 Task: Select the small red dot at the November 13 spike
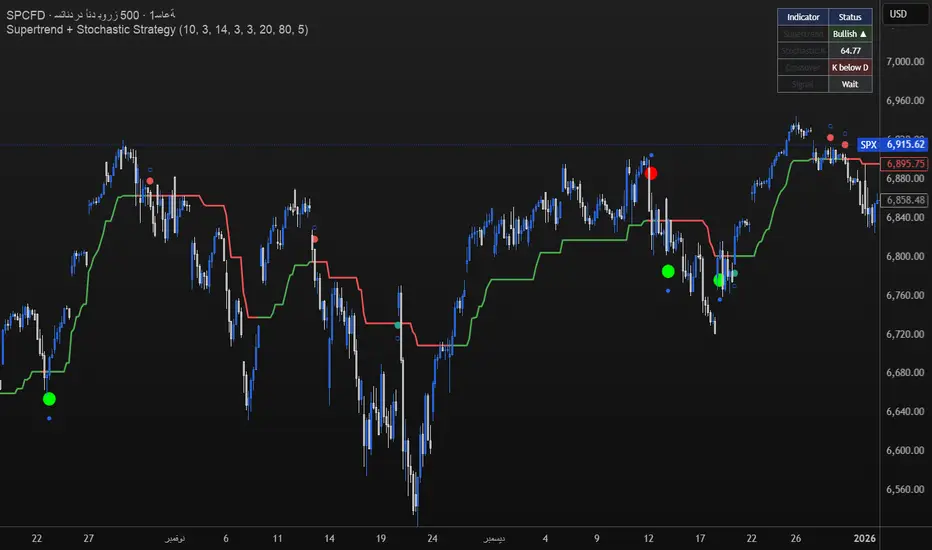pyautogui.click(x=314, y=239)
